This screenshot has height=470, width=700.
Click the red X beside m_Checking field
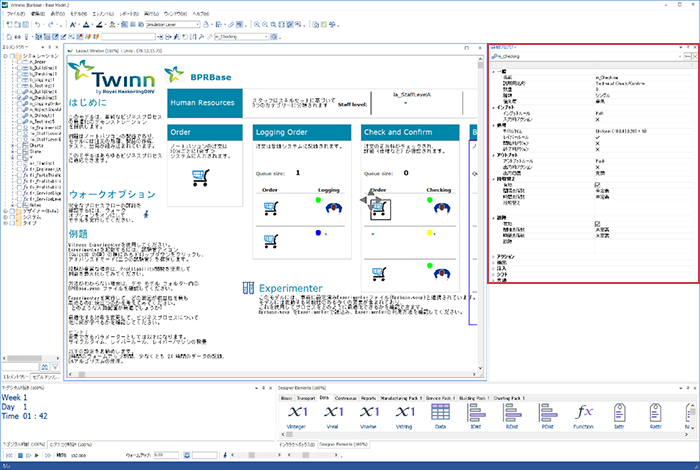tap(695, 57)
